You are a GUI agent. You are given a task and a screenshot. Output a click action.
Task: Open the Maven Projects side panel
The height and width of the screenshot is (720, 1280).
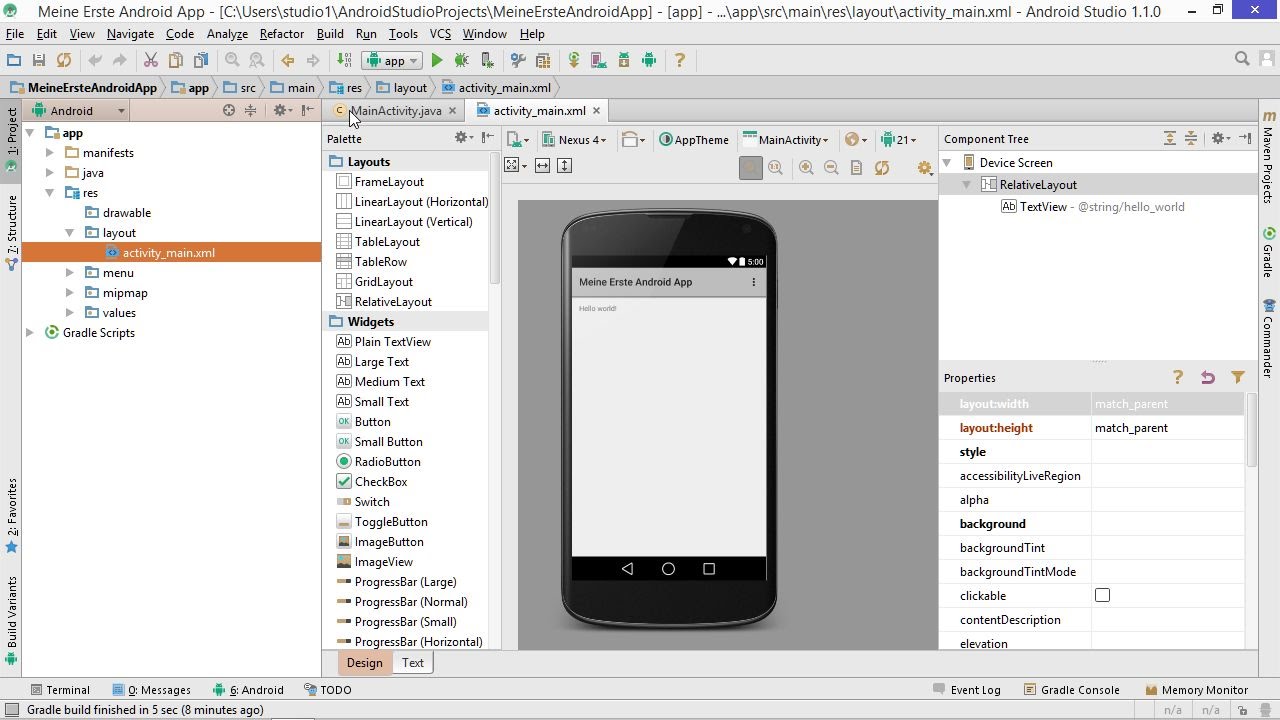pos(1268,157)
